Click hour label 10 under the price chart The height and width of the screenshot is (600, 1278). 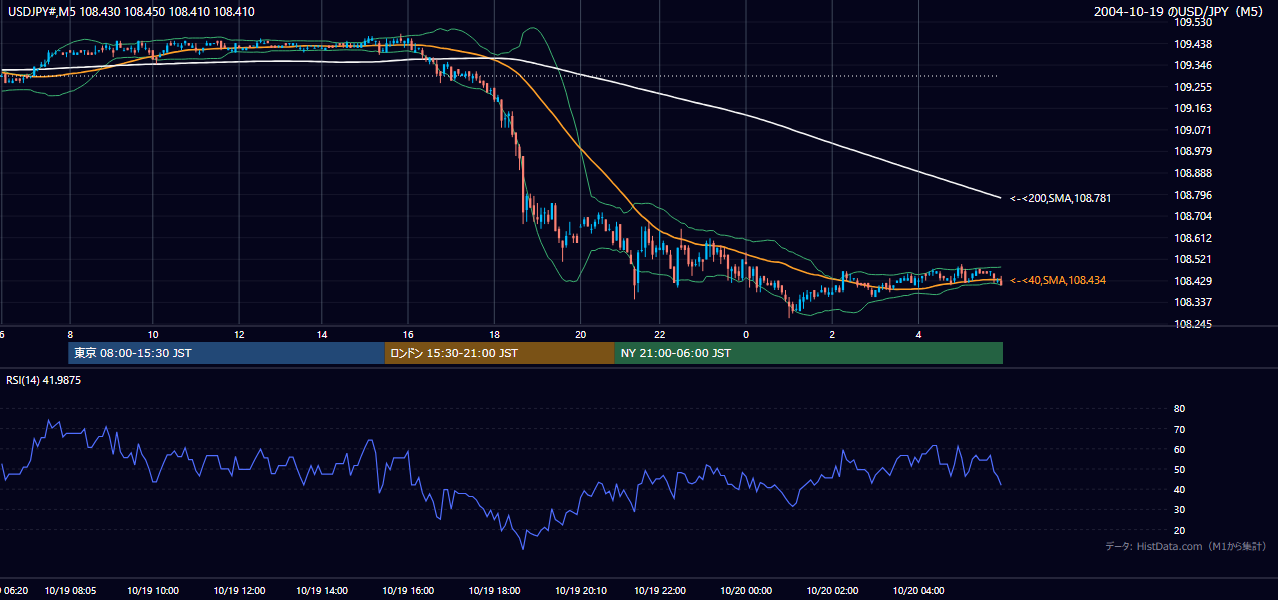[x=153, y=334]
